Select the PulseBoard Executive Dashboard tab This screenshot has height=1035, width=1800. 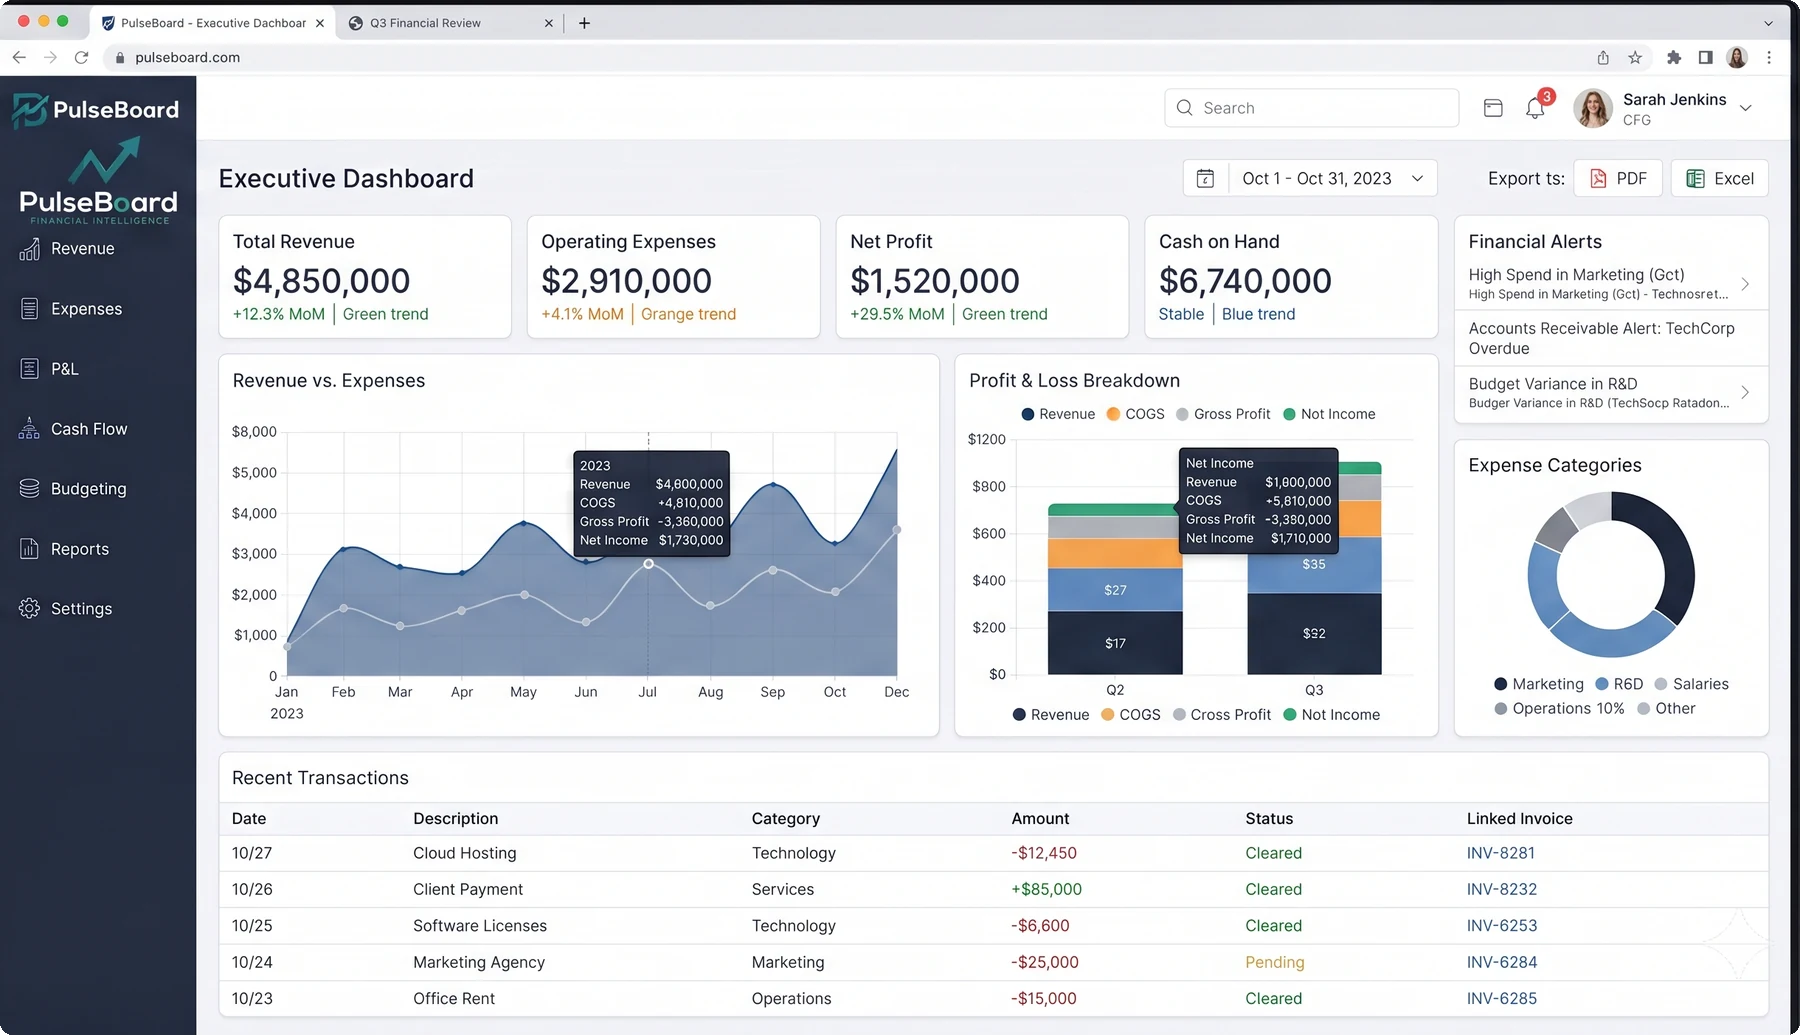click(212, 22)
